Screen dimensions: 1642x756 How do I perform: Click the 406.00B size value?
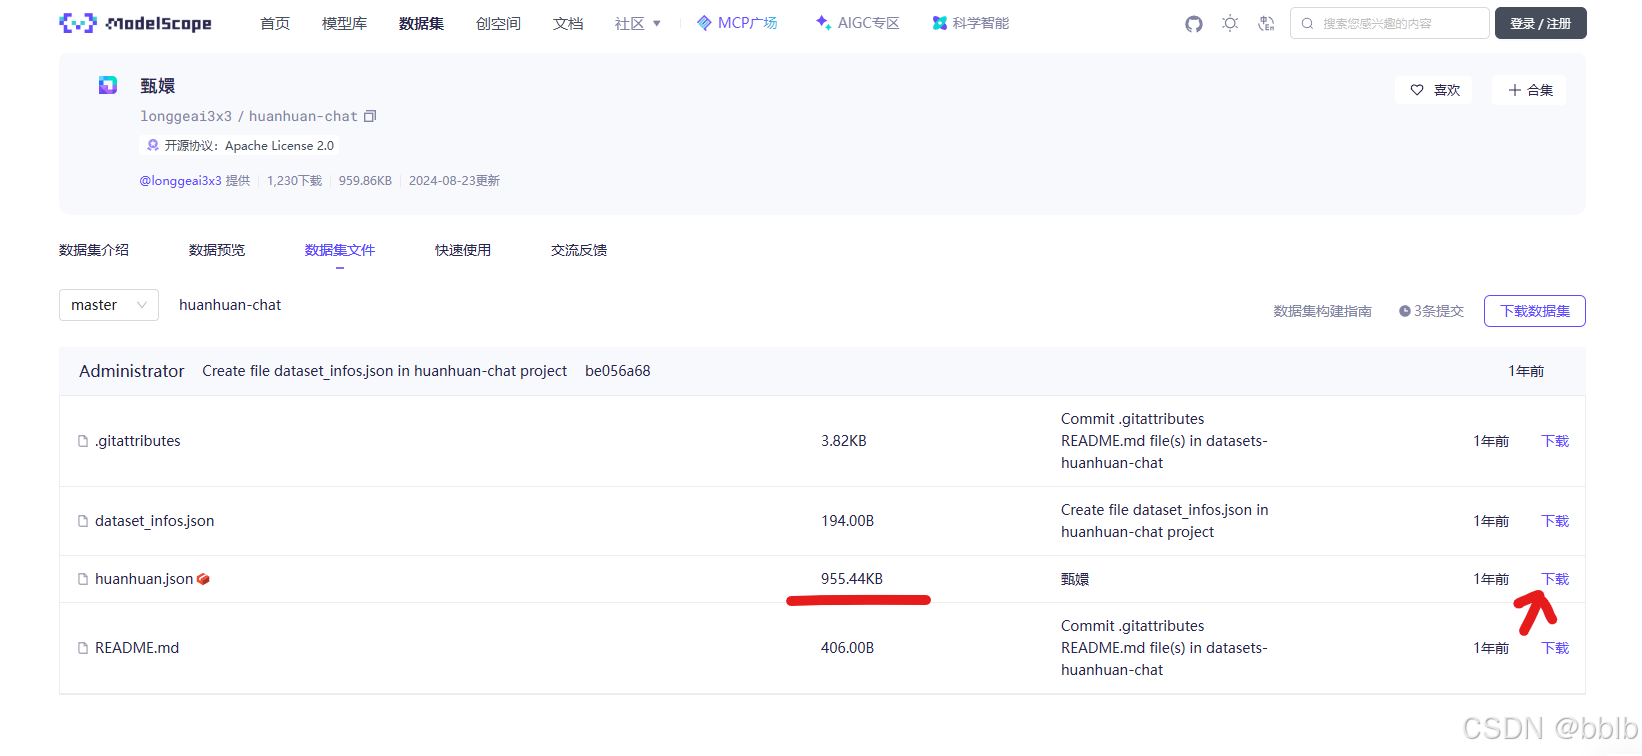click(x=848, y=648)
